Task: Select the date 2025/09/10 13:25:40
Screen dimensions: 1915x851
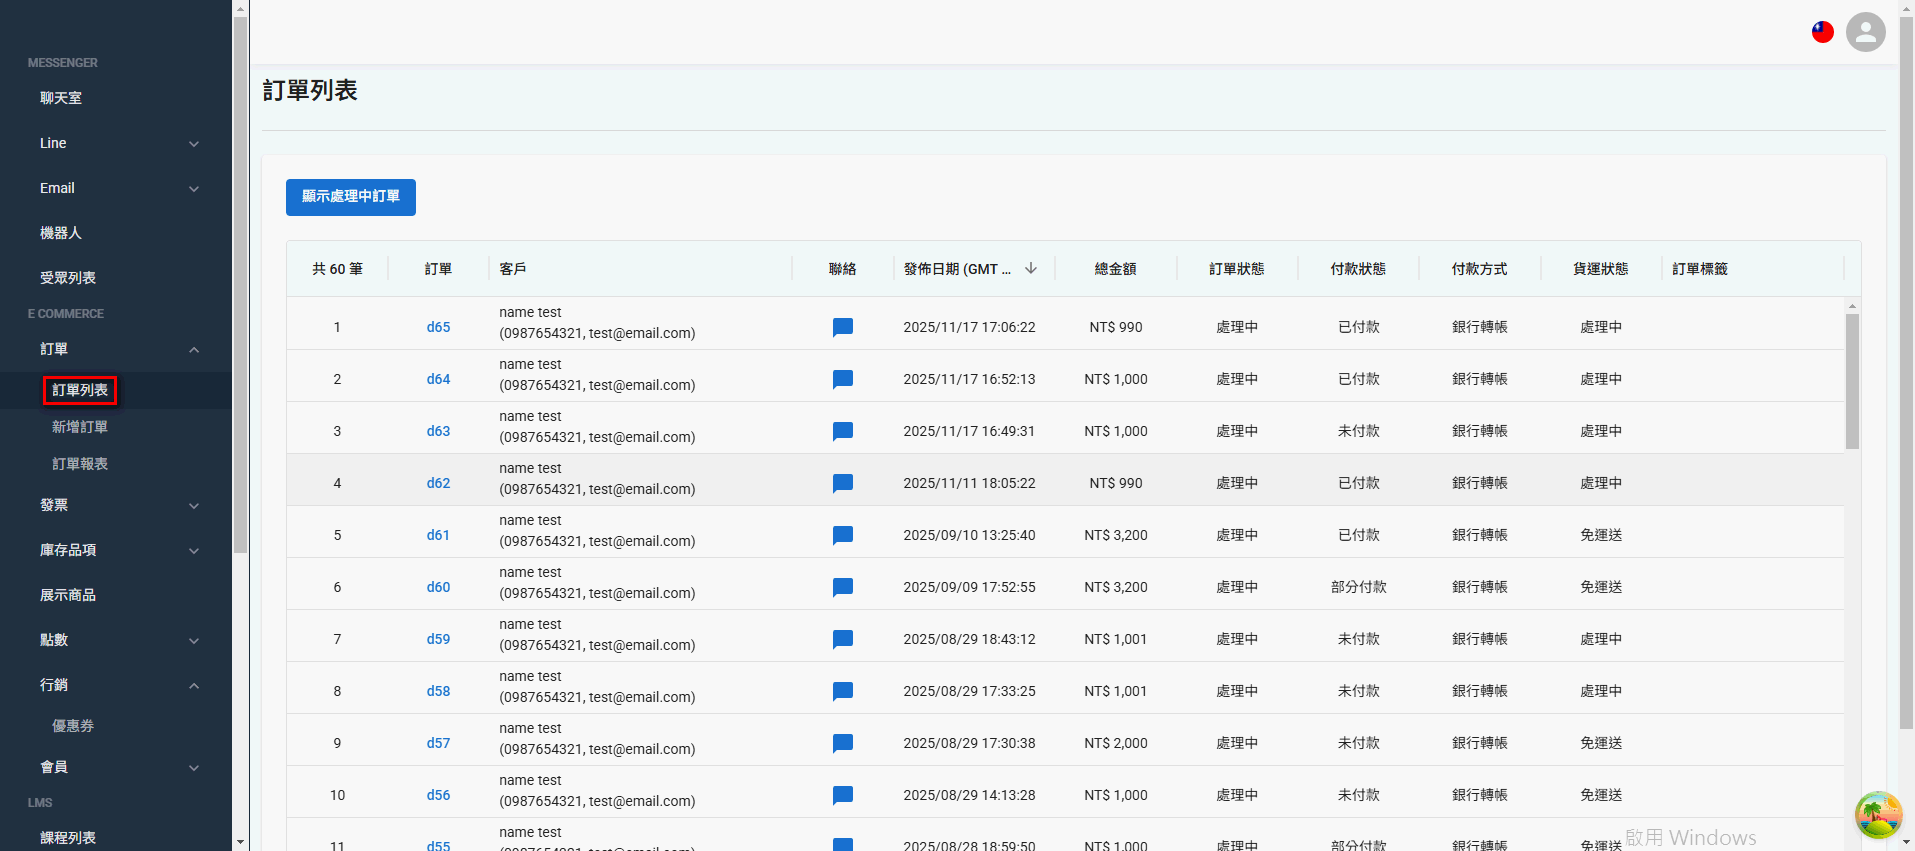Action: (x=969, y=535)
